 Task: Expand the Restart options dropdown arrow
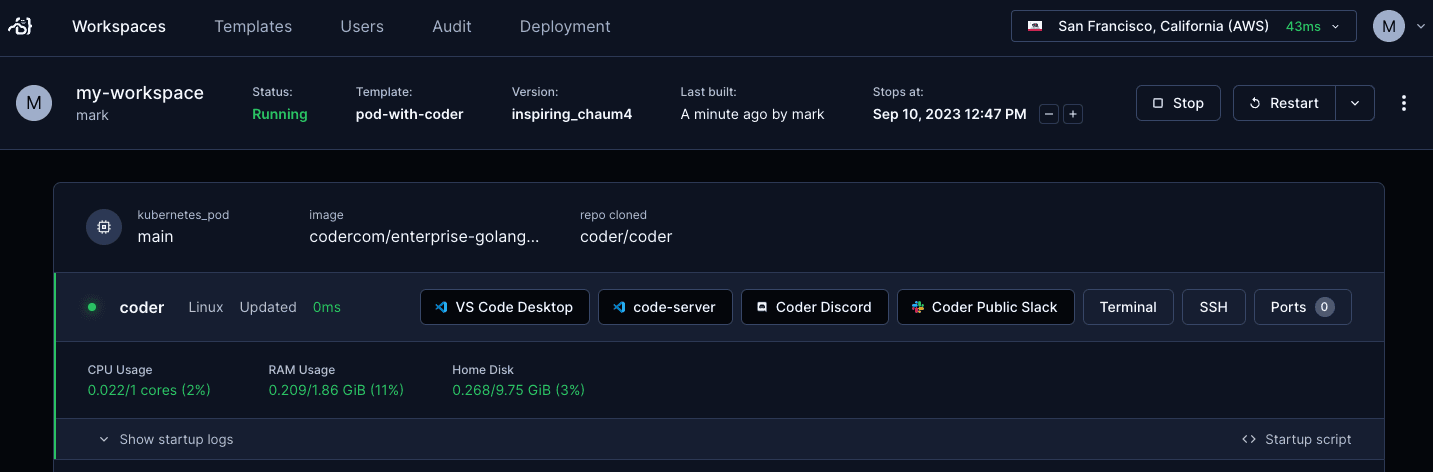tap(1355, 103)
